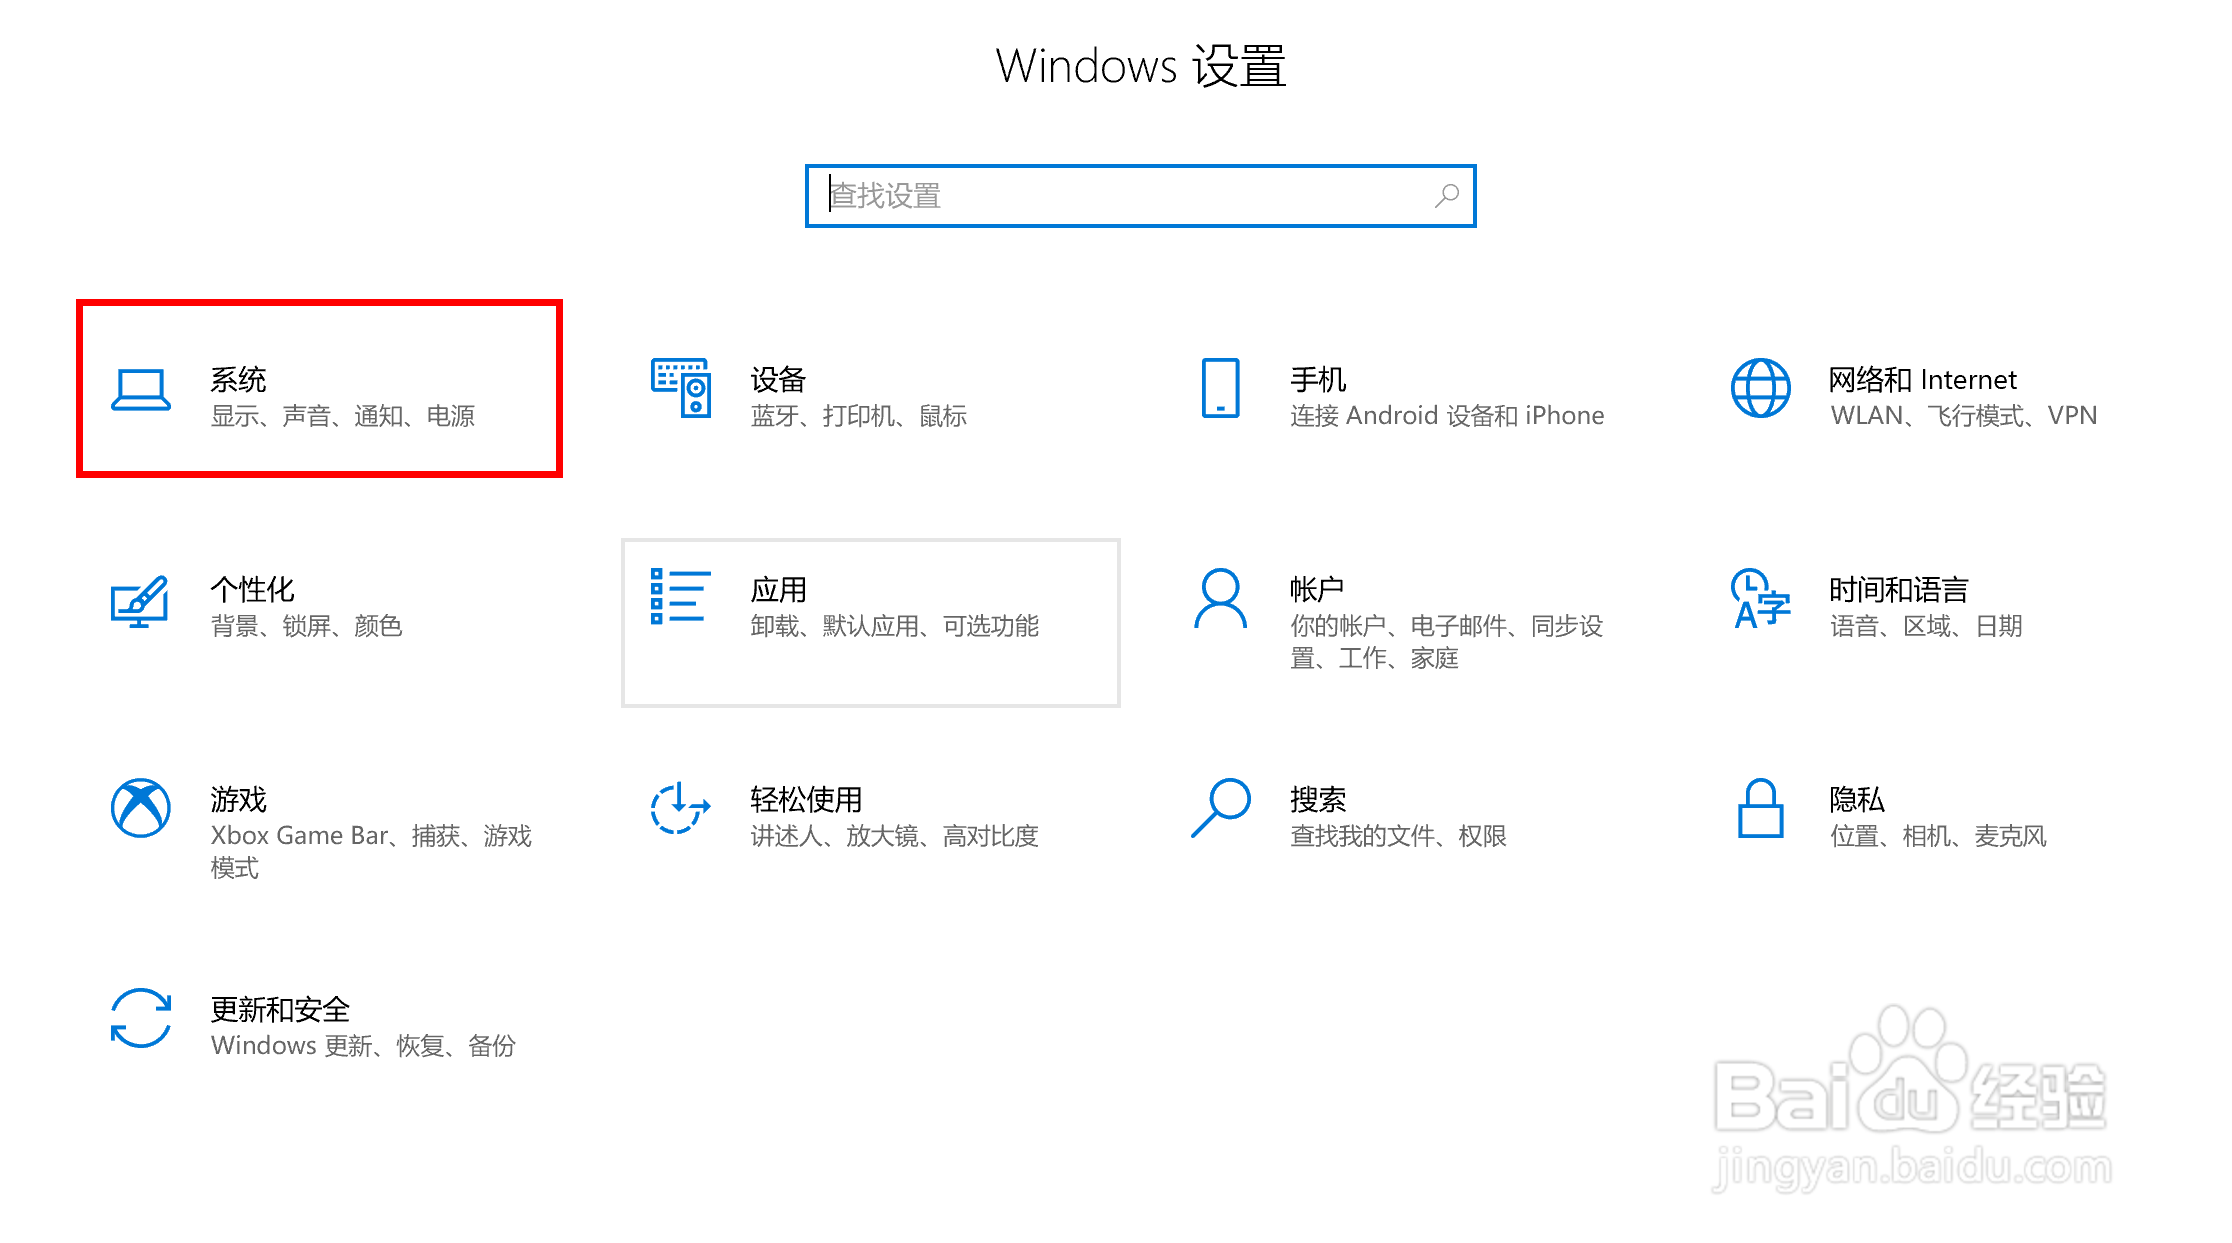Image resolution: width=2232 pixels, height=1243 pixels.
Task: Click text 连接 Android 设备和 iPhone
Action: click(1447, 416)
